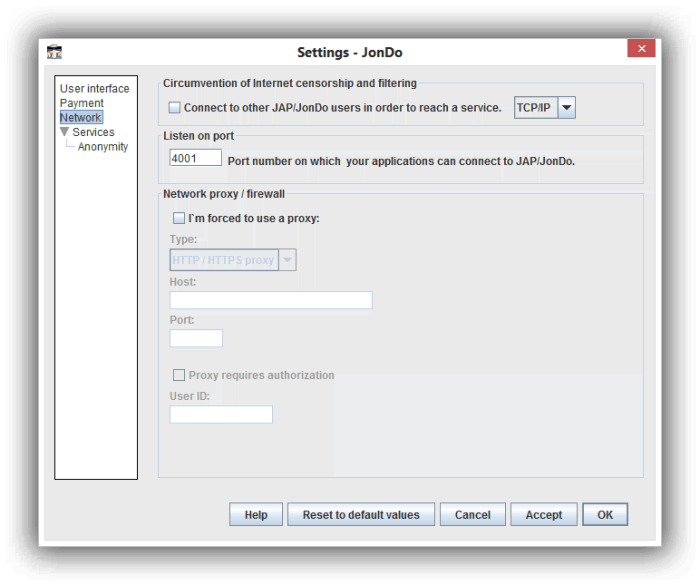Open Help for the settings dialog
The height and width of the screenshot is (585, 700).
pyautogui.click(x=256, y=514)
